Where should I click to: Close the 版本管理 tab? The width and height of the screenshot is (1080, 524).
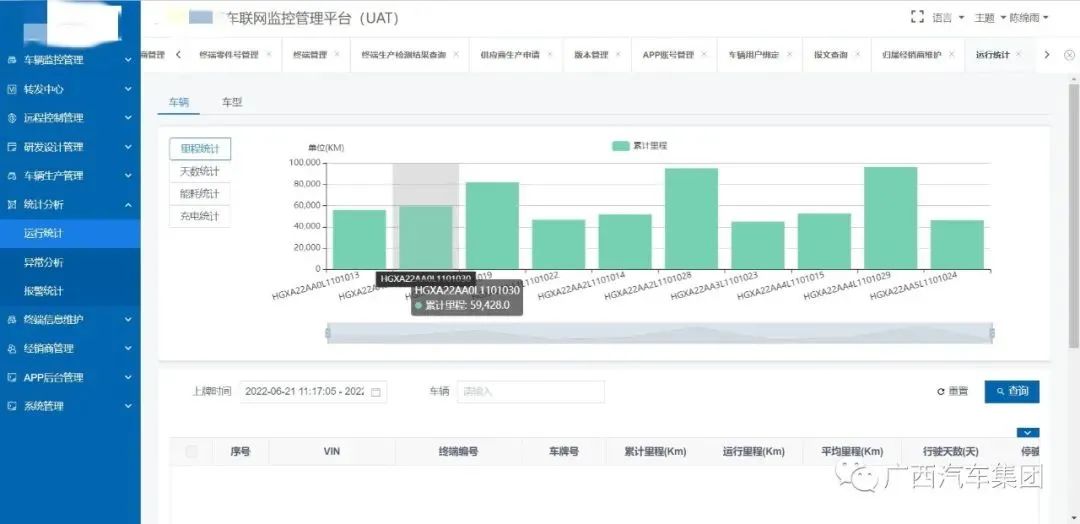(x=619, y=54)
